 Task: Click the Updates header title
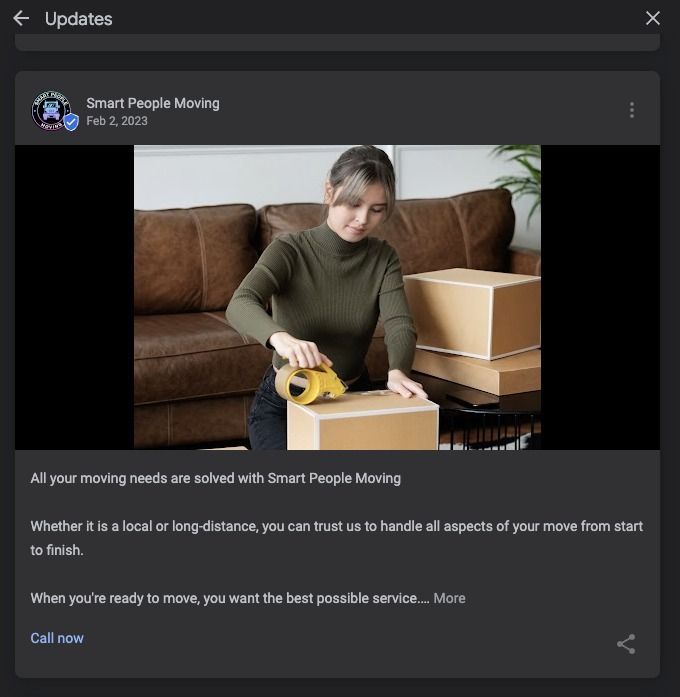click(79, 19)
